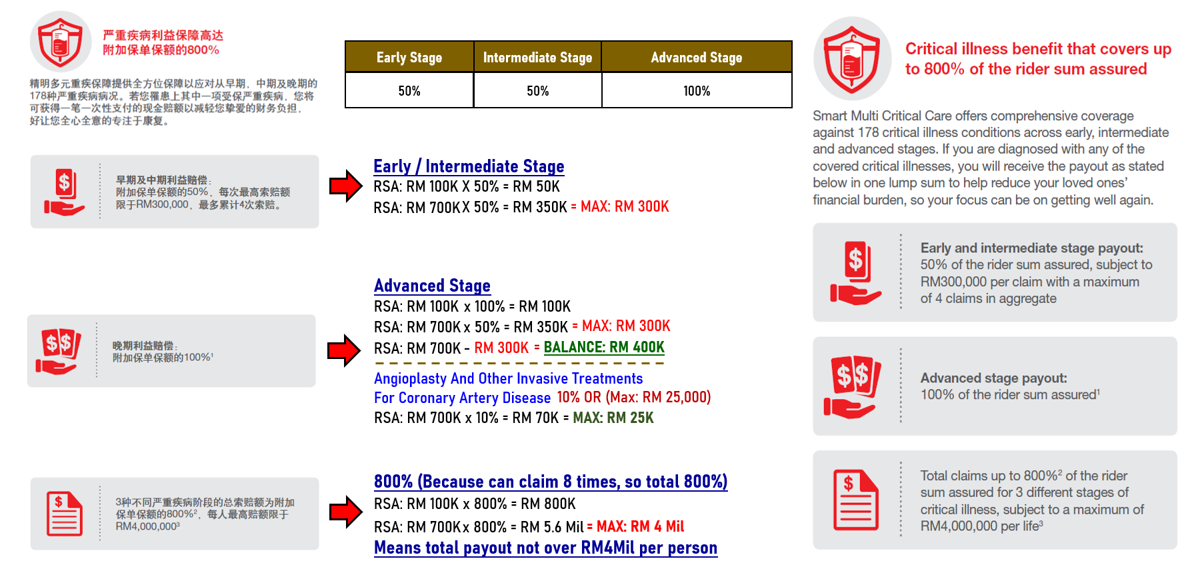Screen dimensions: 1192x575
Task: Click the red arrow pointing to Early / Intermediate Stage
Action: [x=345, y=186]
